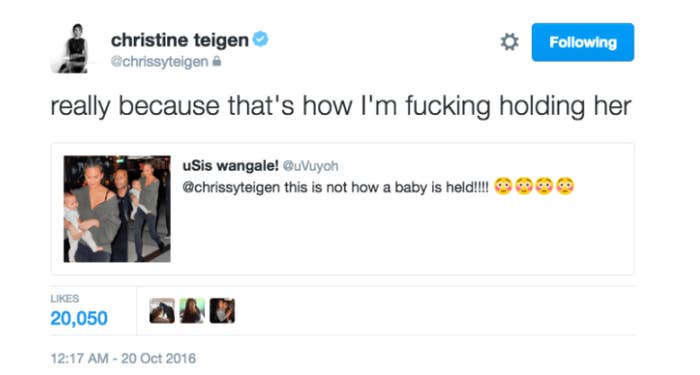This screenshot has width=700, height=375.
Task: Open the tweet author's profile picture
Action: 74,48
